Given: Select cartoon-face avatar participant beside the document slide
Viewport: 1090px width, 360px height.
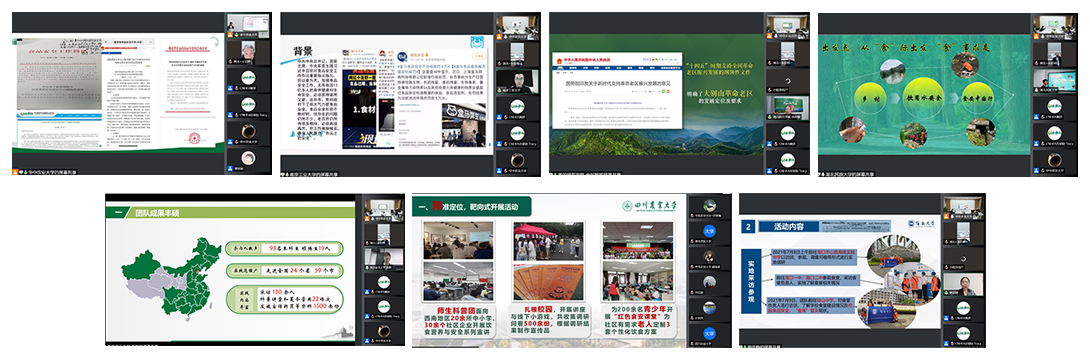Looking at the screenshot, I should [249, 158].
